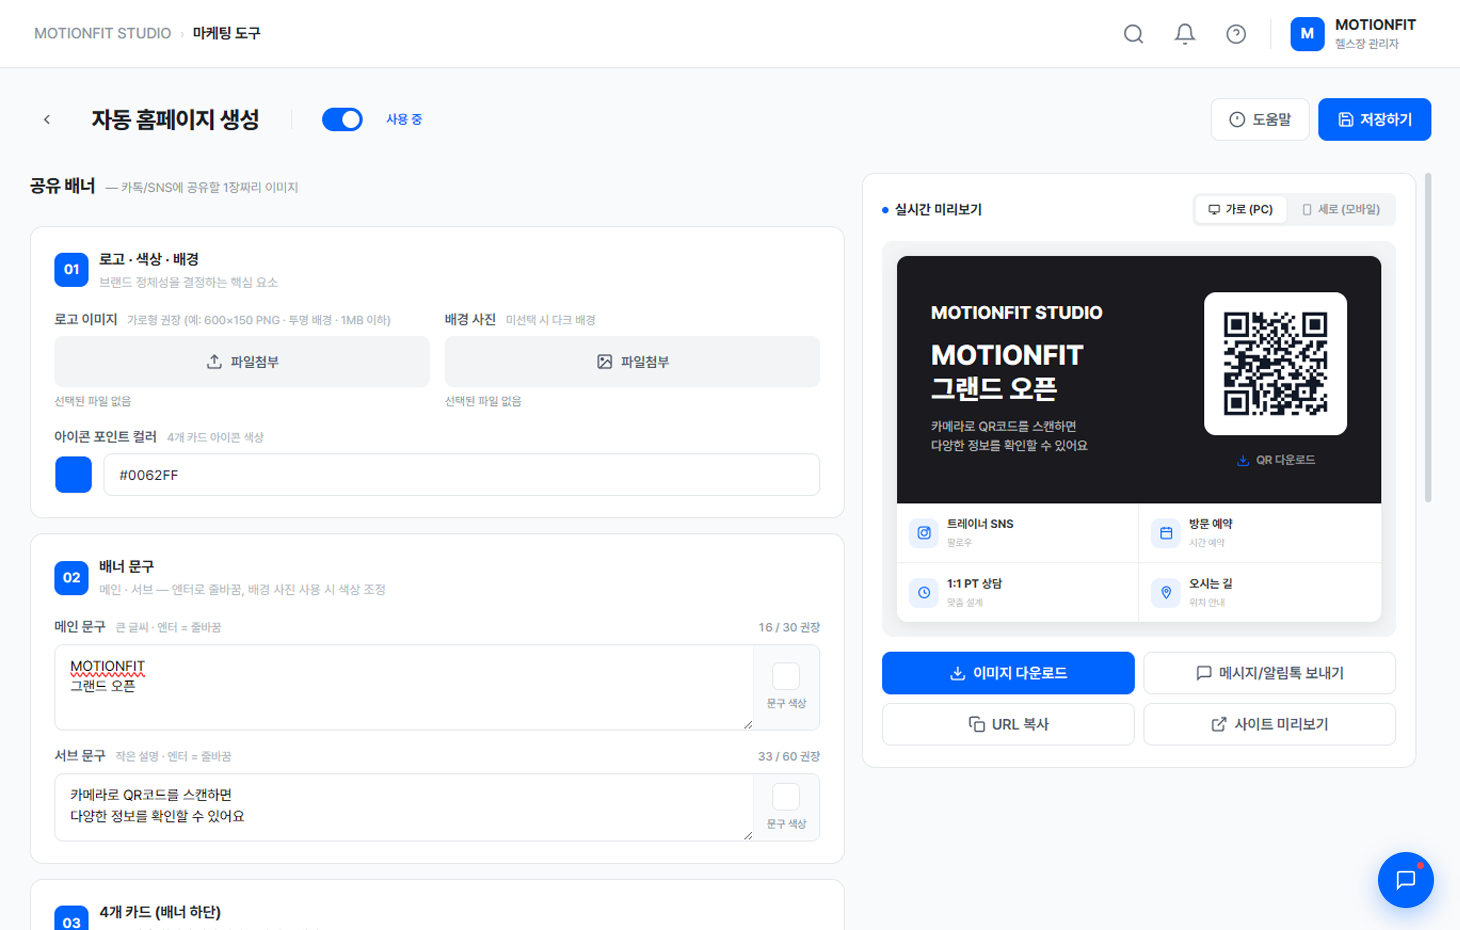Toggle the 사용 중 switch
The width and height of the screenshot is (1460, 930).
pyautogui.click(x=342, y=120)
